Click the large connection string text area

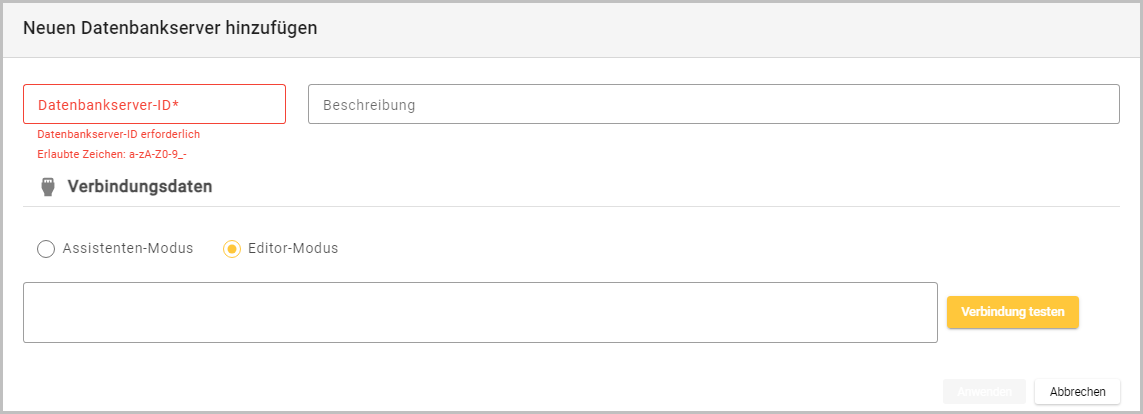pos(480,312)
